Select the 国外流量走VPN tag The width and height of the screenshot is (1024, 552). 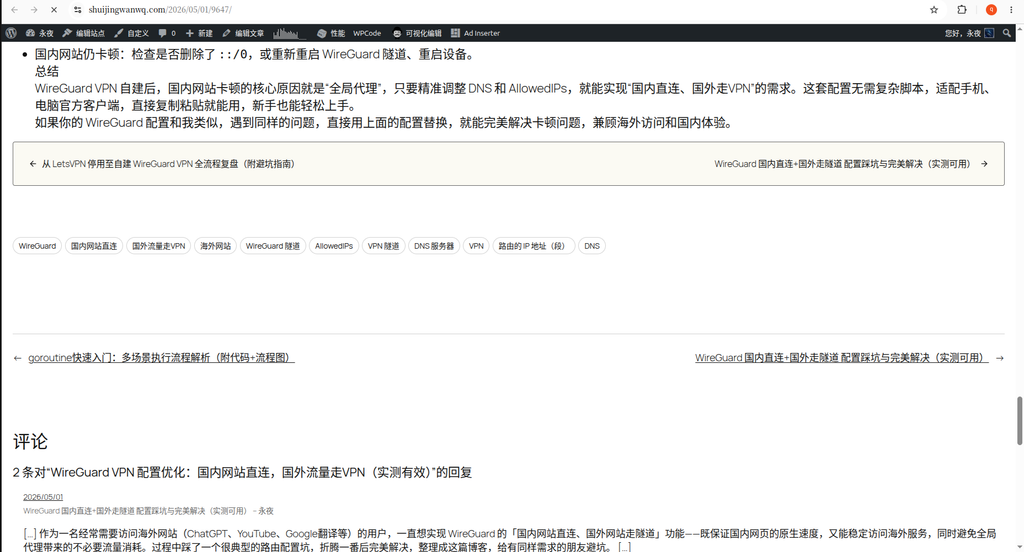pyautogui.click(x=159, y=246)
